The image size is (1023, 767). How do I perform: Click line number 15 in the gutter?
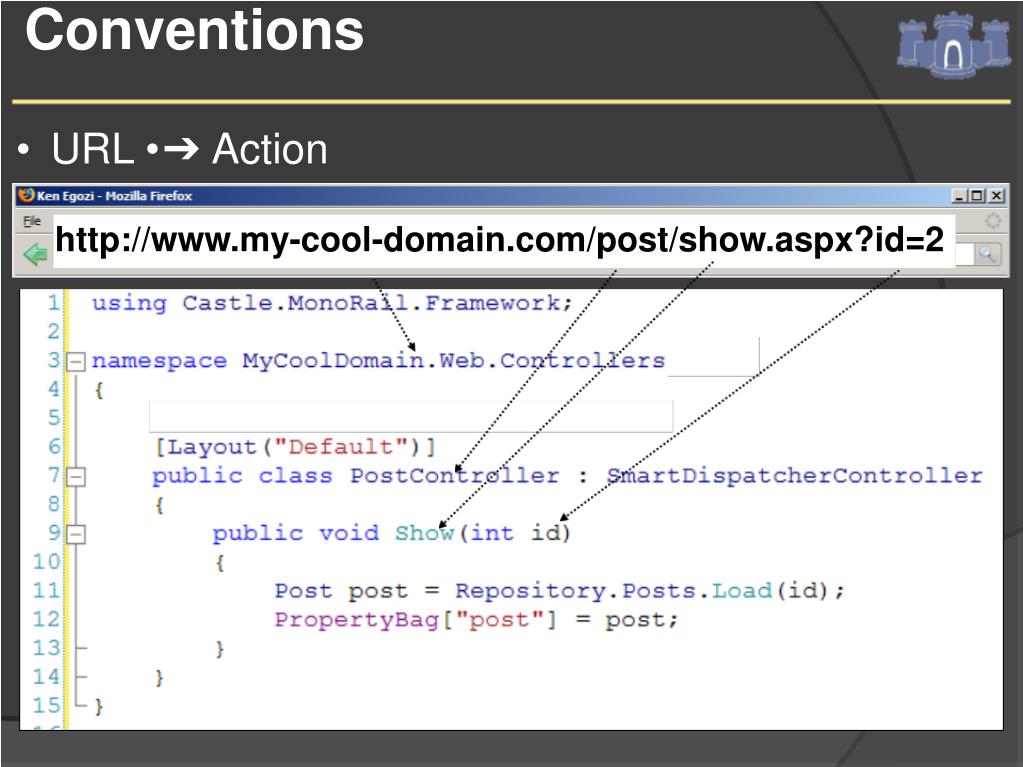click(46, 706)
